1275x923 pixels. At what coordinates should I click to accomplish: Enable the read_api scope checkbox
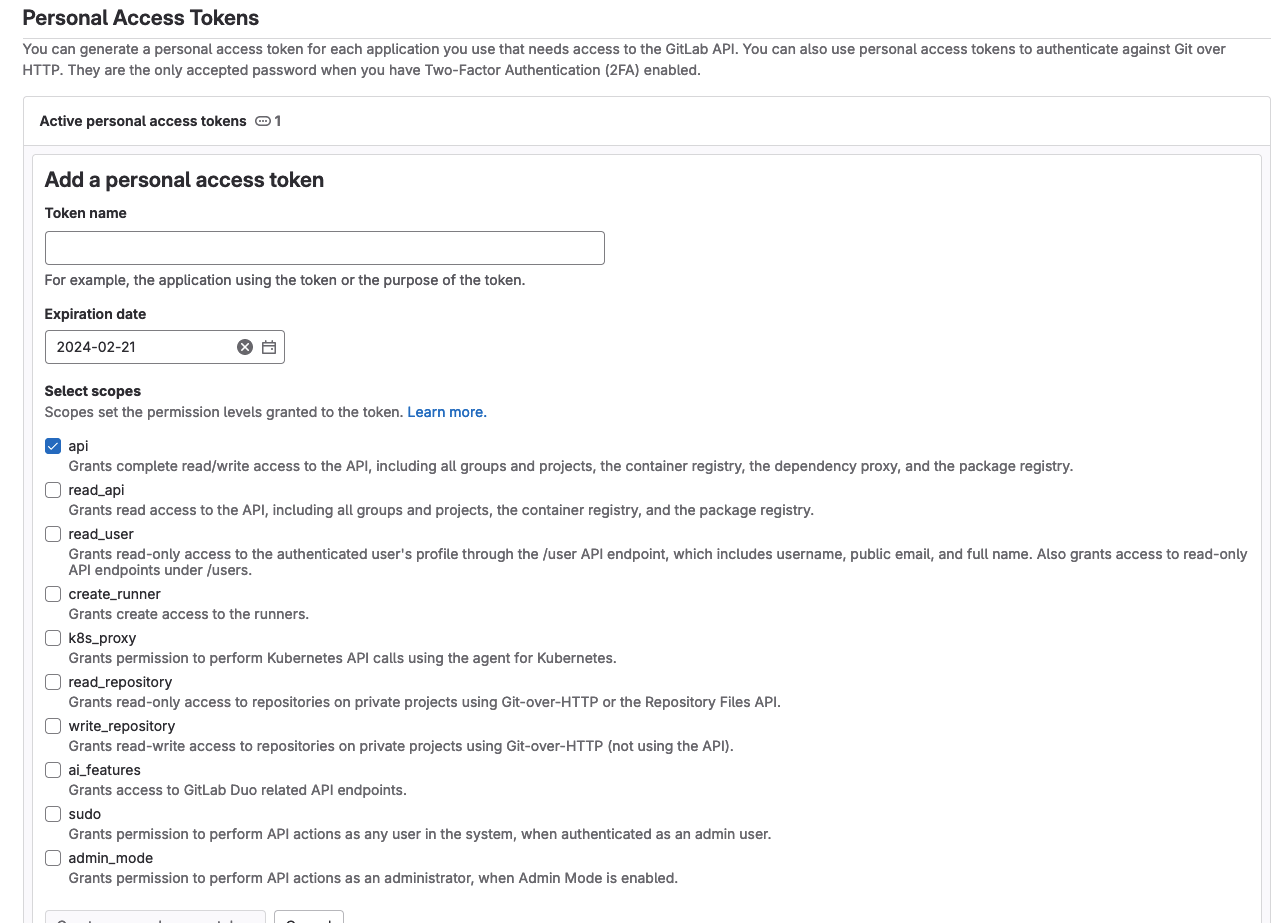pos(53,490)
